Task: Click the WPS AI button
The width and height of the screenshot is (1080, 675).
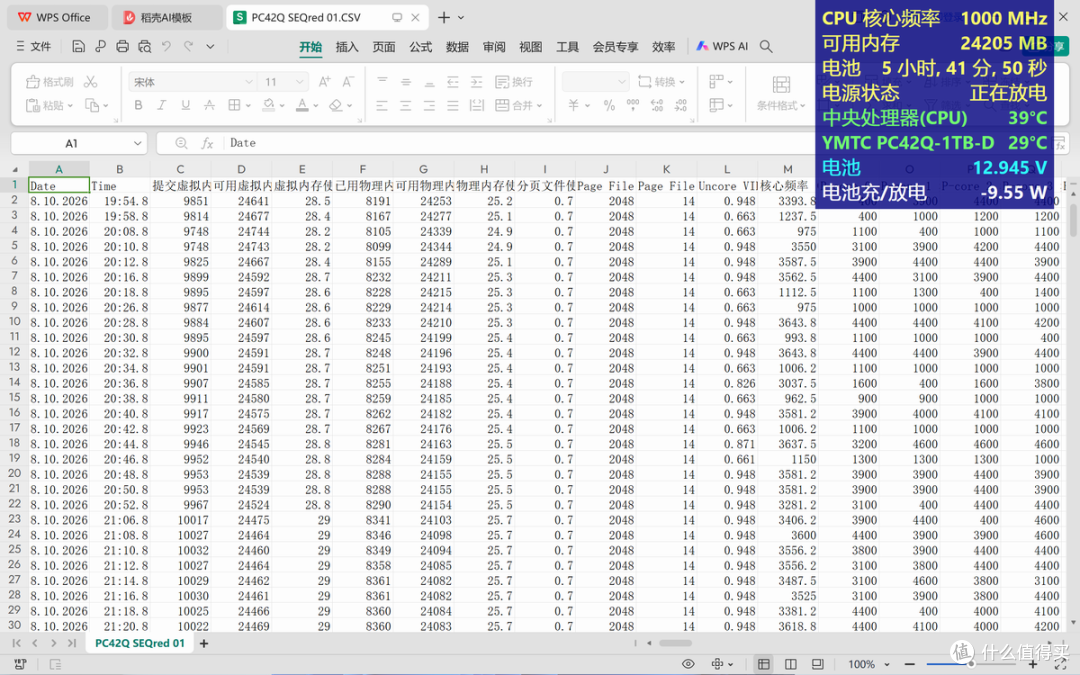Action: point(722,46)
